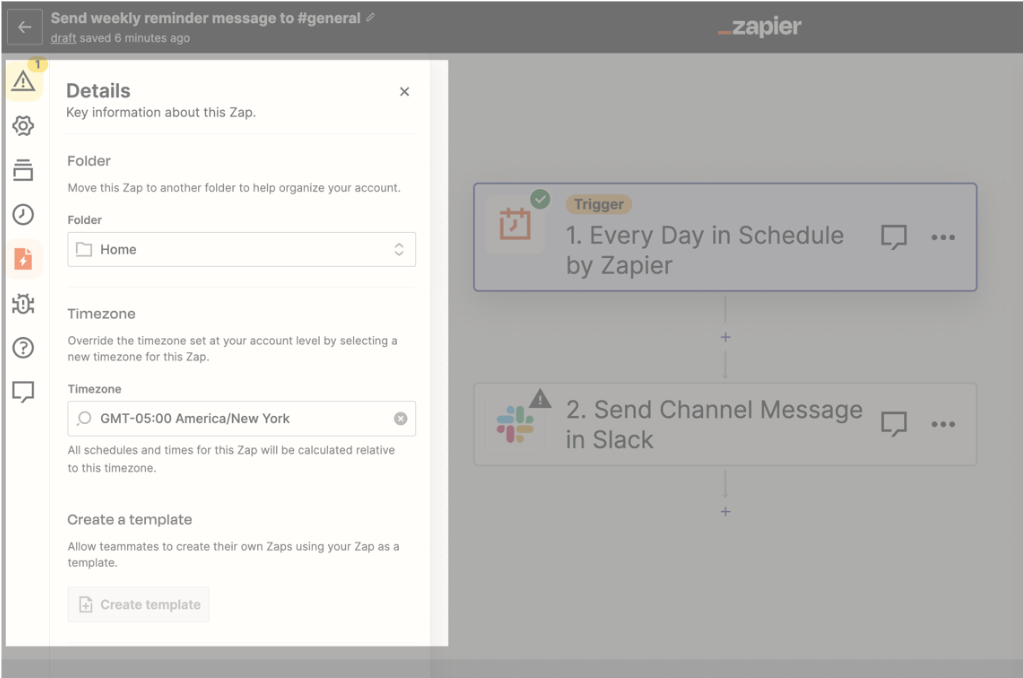
Task: Click the "Create a template" heading
Action: pyautogui.click(x=130, y=519)
